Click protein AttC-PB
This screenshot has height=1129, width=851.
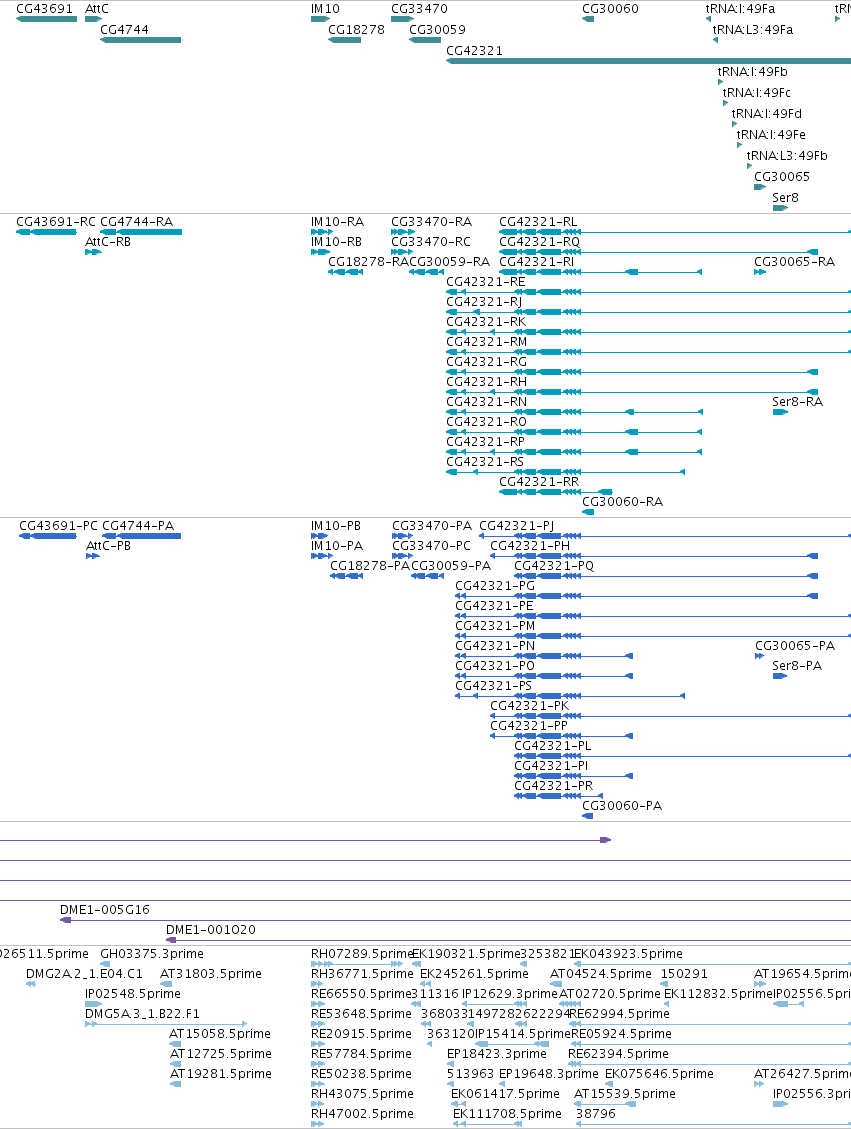(93, 556)
